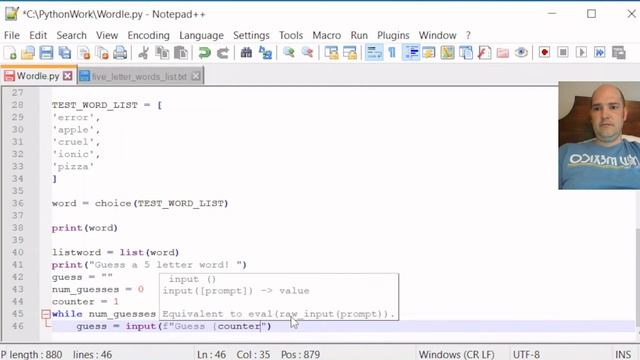Viewport: 640px width, 360px height.
Task: Click the counter = 1 code line
Action: [x=85, y=302]
